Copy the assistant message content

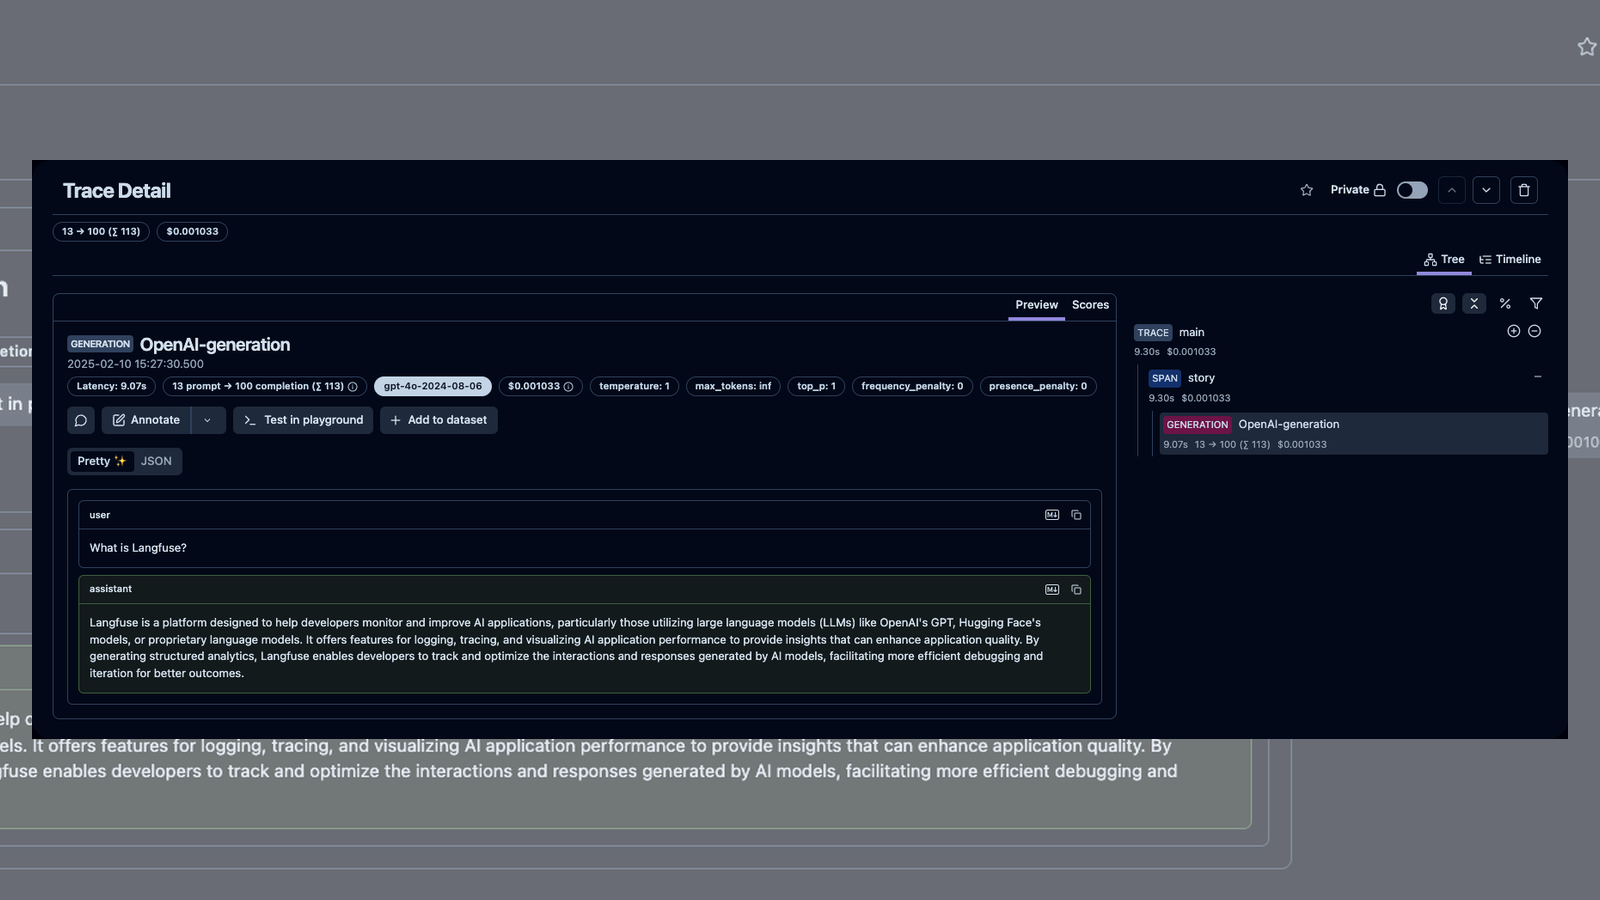click(x=1076, y=590)
